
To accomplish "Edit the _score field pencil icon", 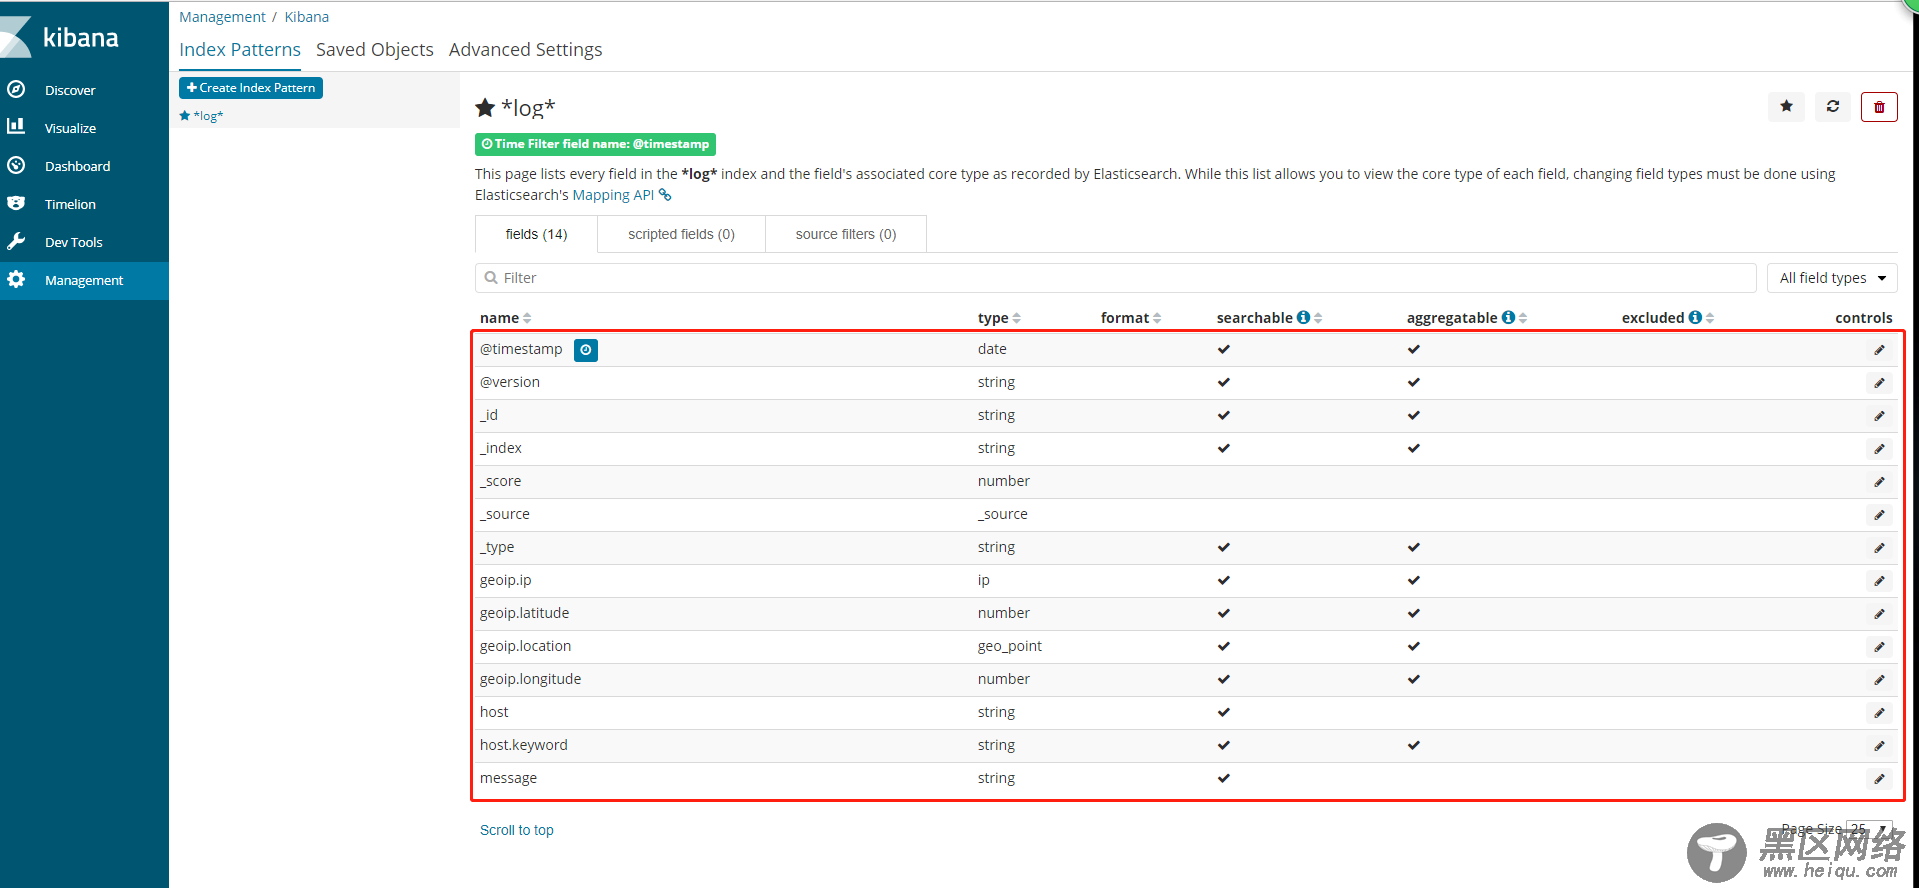I will point(1879,482).
